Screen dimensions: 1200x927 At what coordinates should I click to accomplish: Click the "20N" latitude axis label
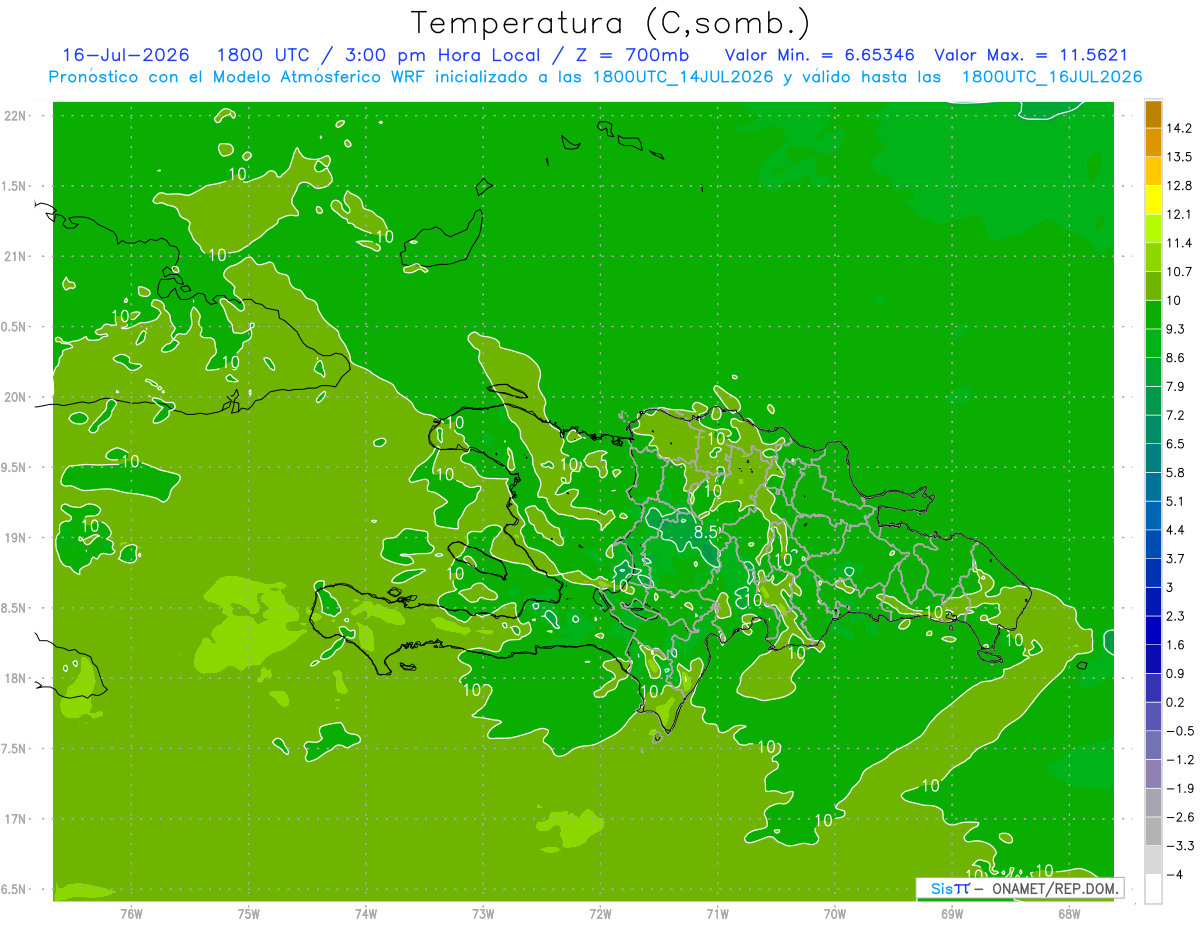(17, 398)
